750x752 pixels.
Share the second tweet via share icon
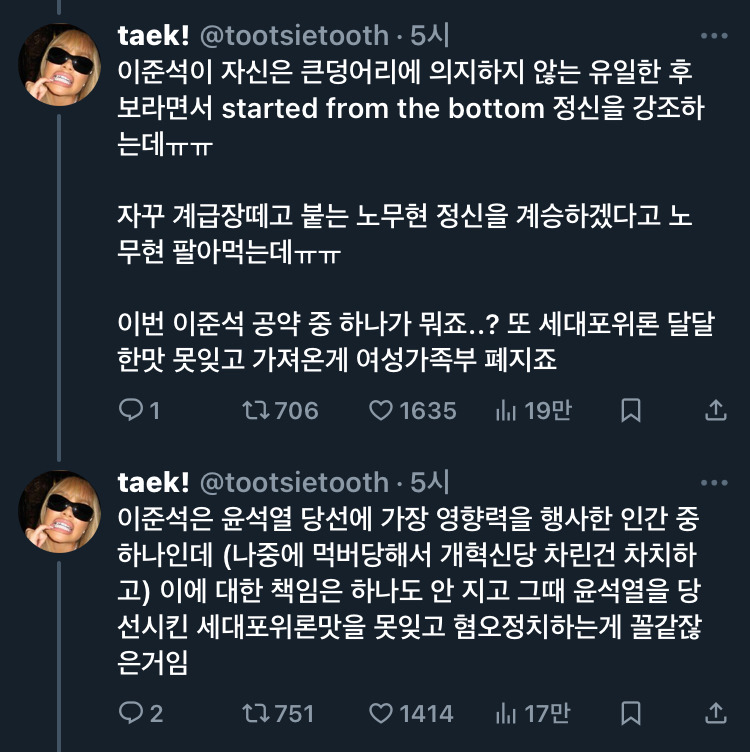pos(716,713)
